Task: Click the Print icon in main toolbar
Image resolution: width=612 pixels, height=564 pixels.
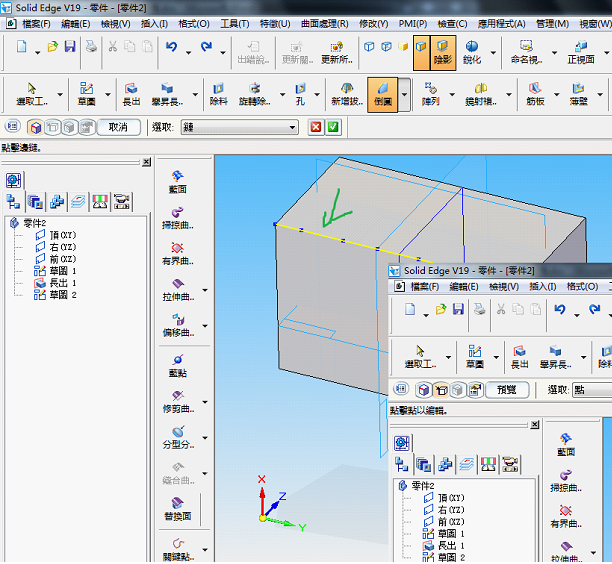Action: click(91, 47)
